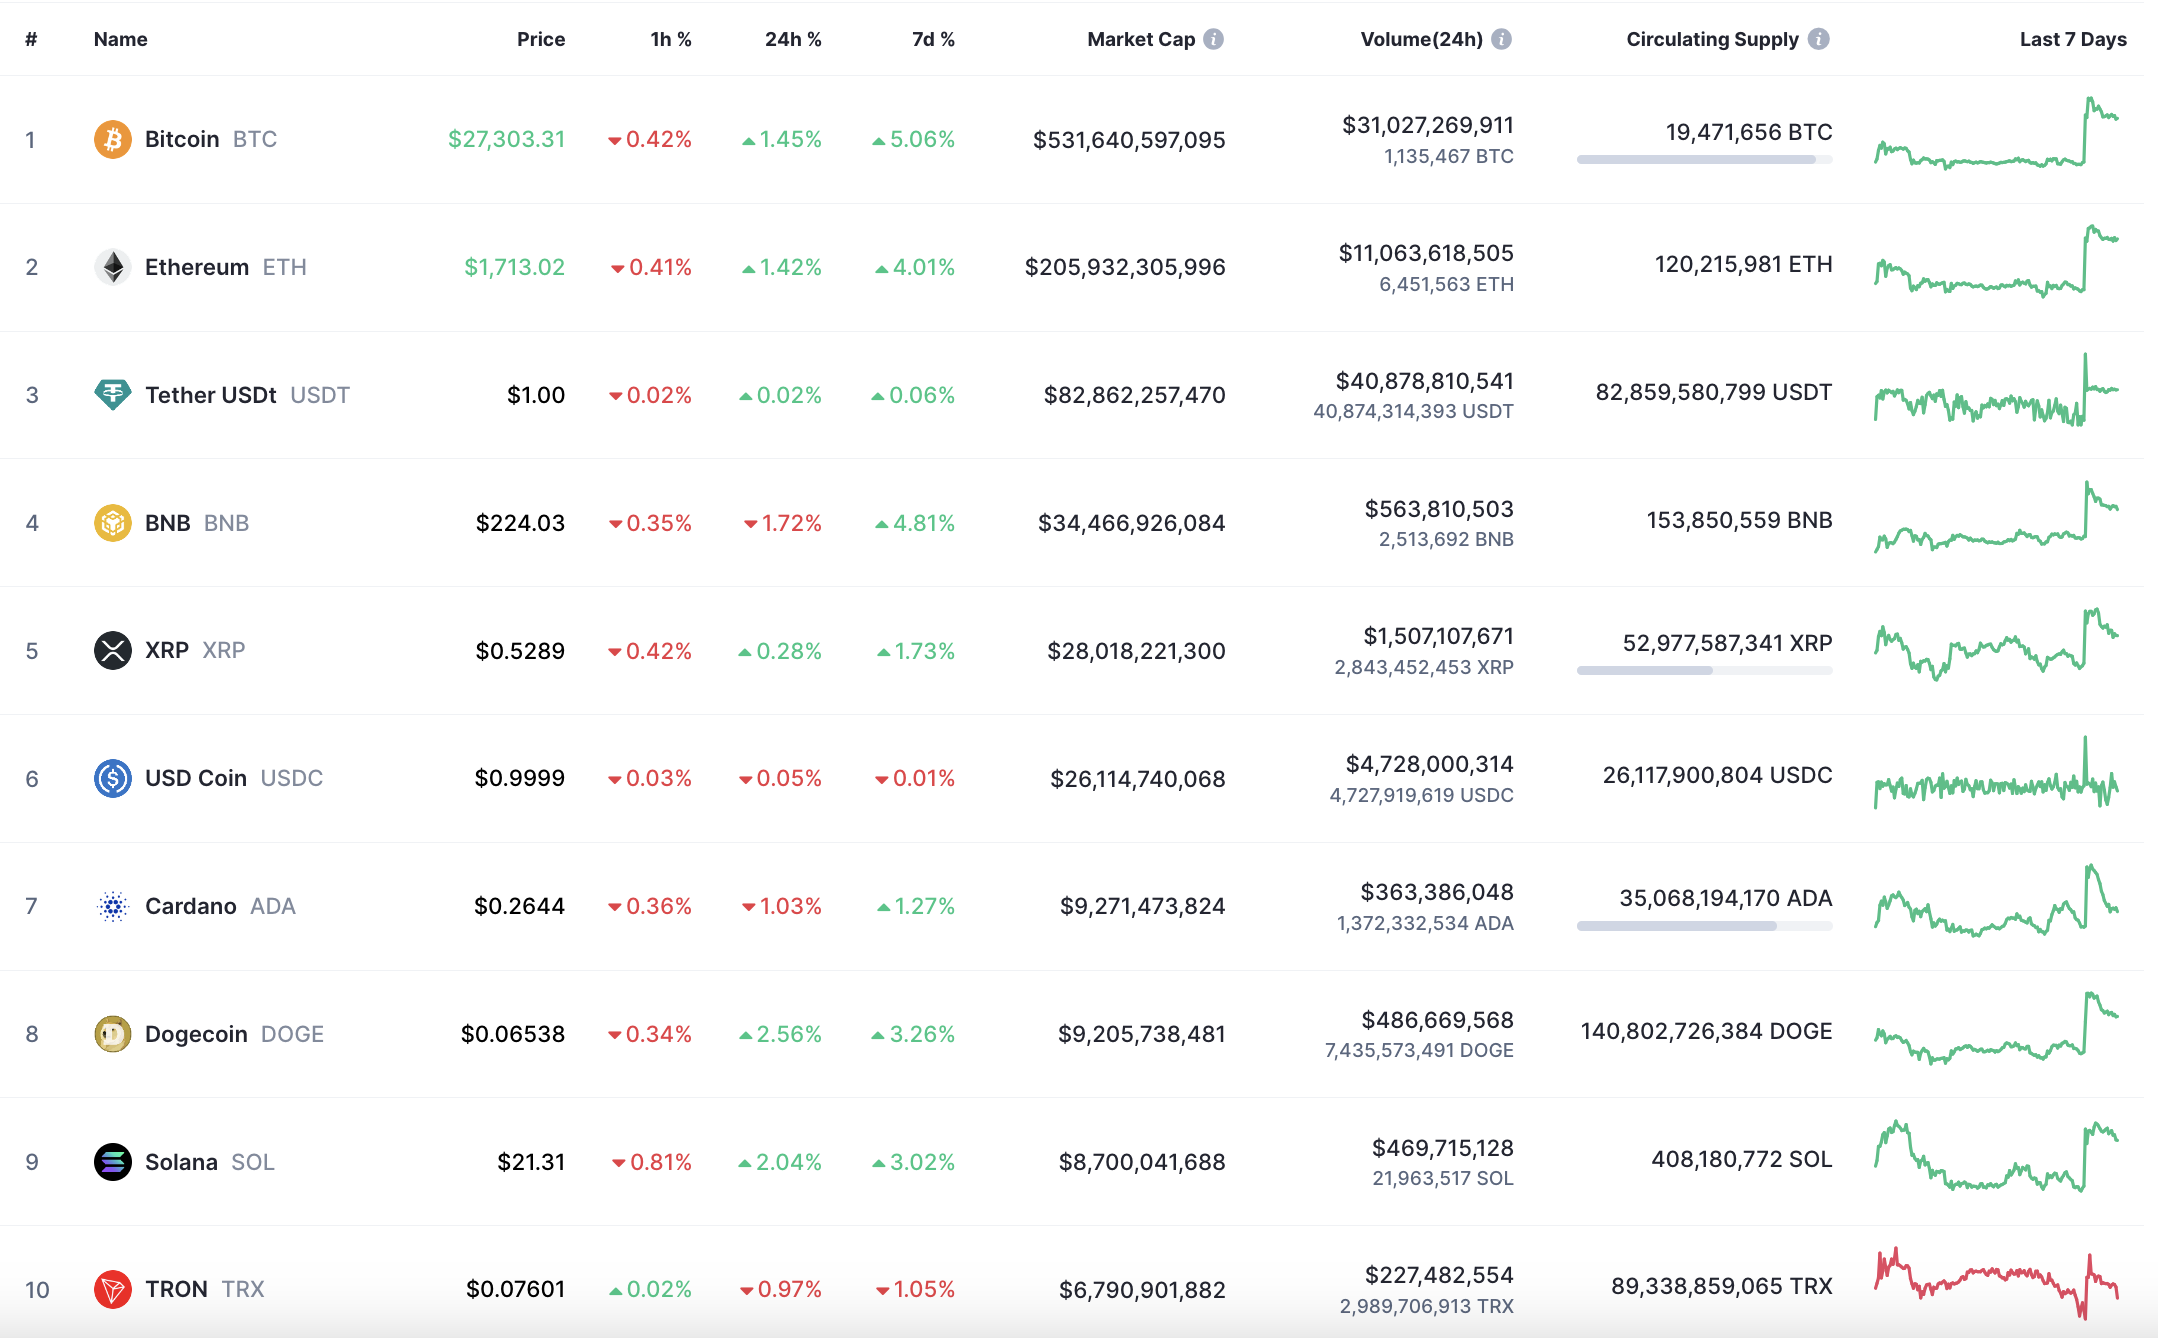Image resolution: width=2158 pixels, height=1338 pixels.
Task: Click the BNB coin icon
Action: (112, 522)
